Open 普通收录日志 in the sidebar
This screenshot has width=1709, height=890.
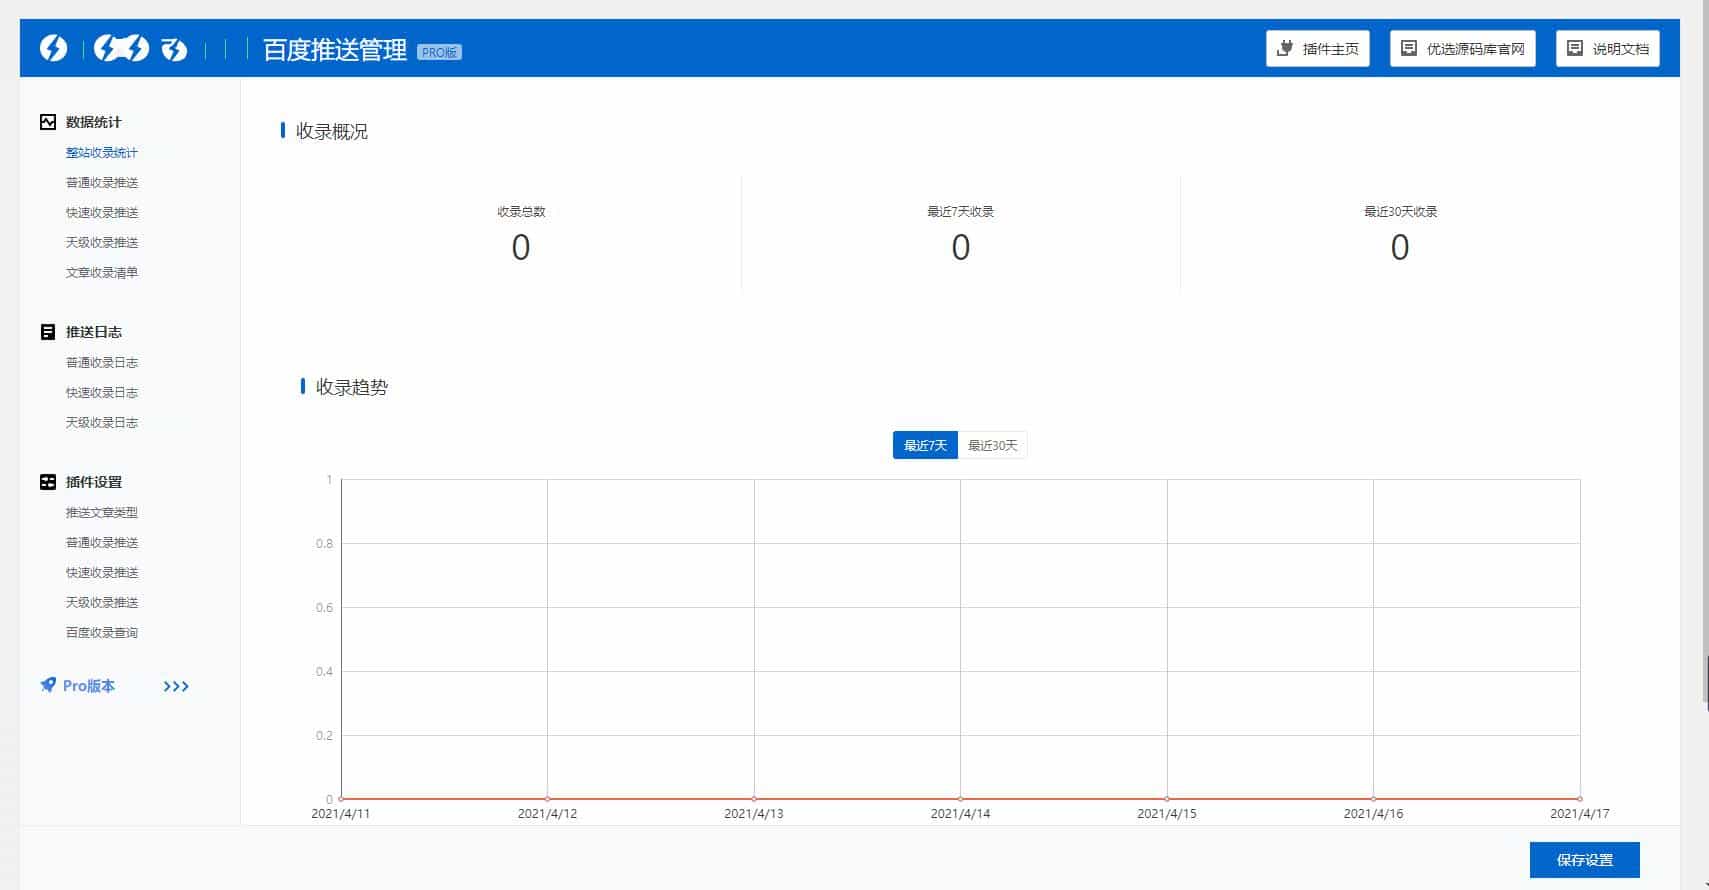point(102,363)
